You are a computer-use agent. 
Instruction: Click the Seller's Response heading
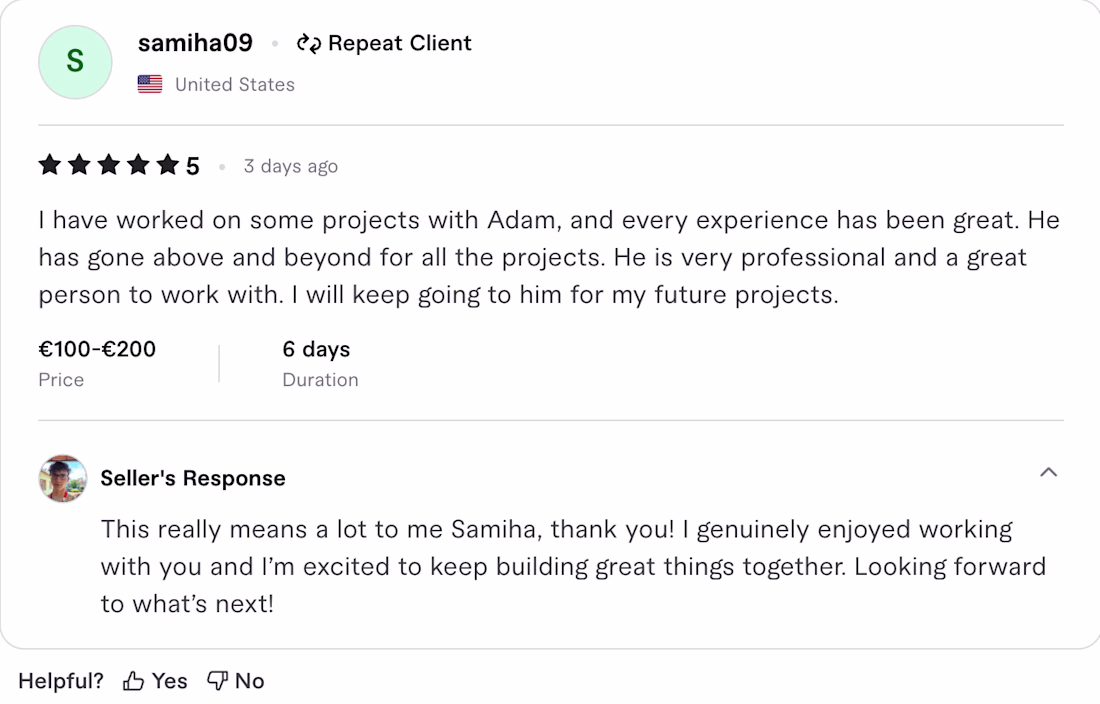pos(193,478)
